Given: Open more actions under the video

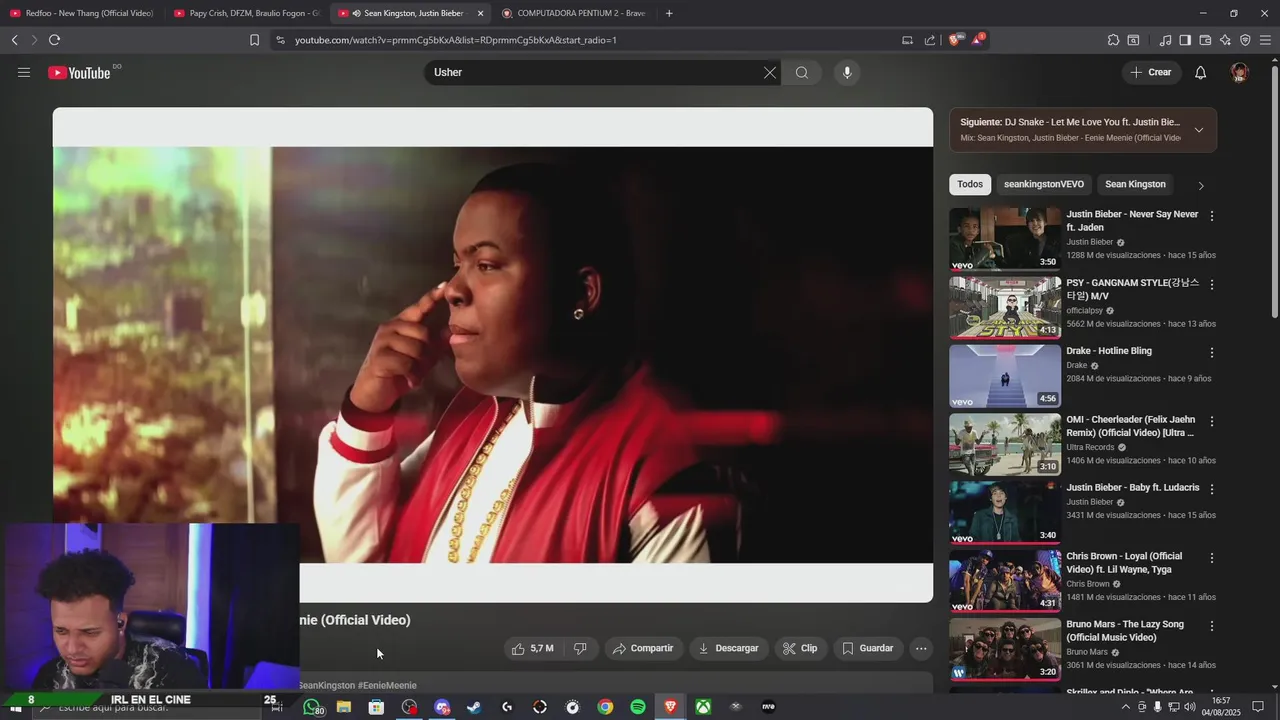Looking at the screenshot, I should (x=921, y=648).
